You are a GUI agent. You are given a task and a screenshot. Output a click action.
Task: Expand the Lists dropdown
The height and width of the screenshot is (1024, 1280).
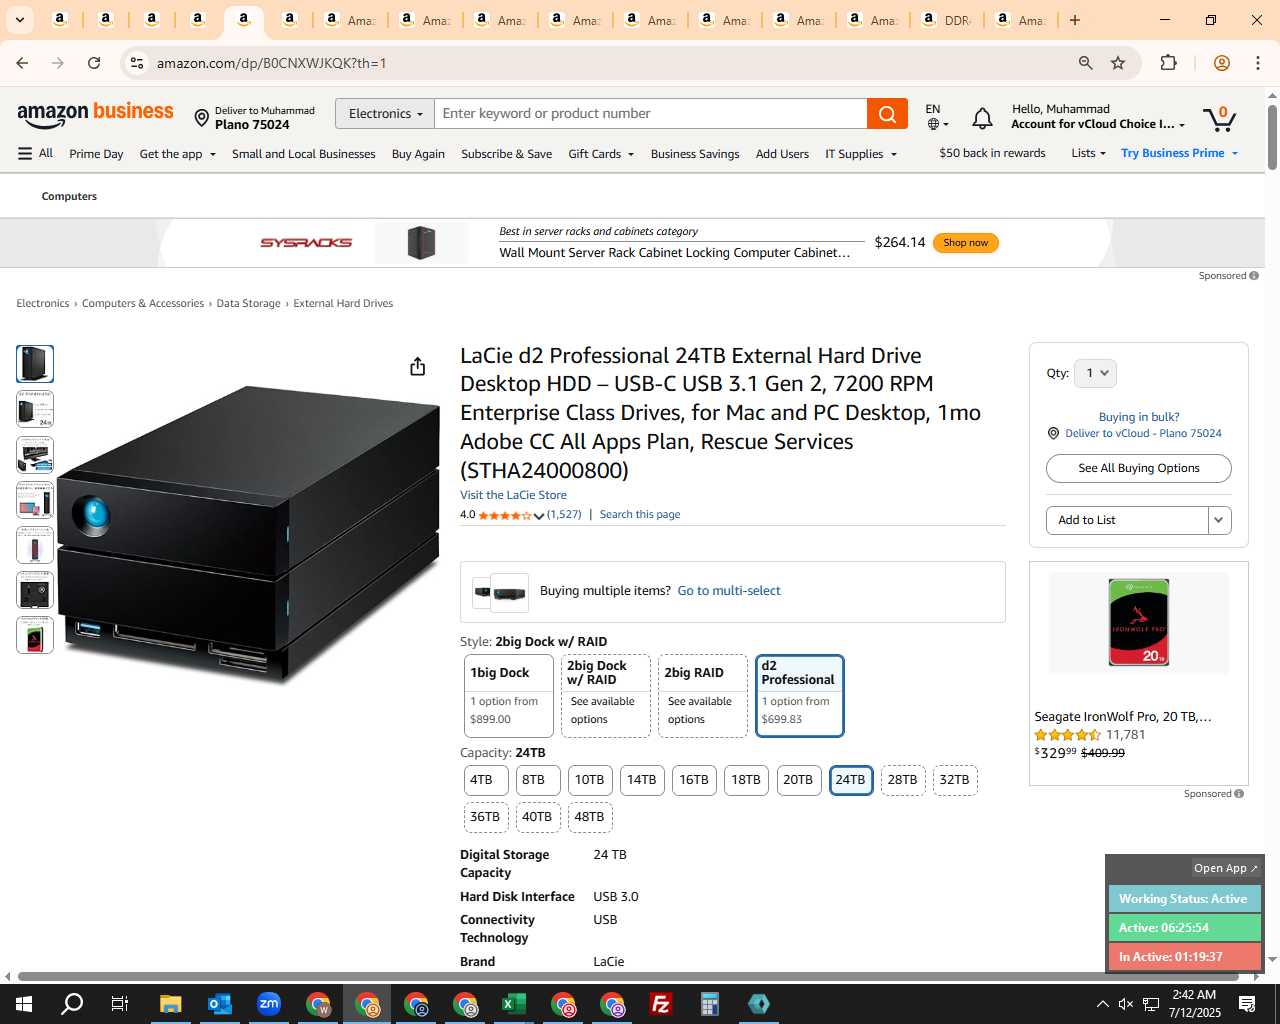[x=1088, y=153]
